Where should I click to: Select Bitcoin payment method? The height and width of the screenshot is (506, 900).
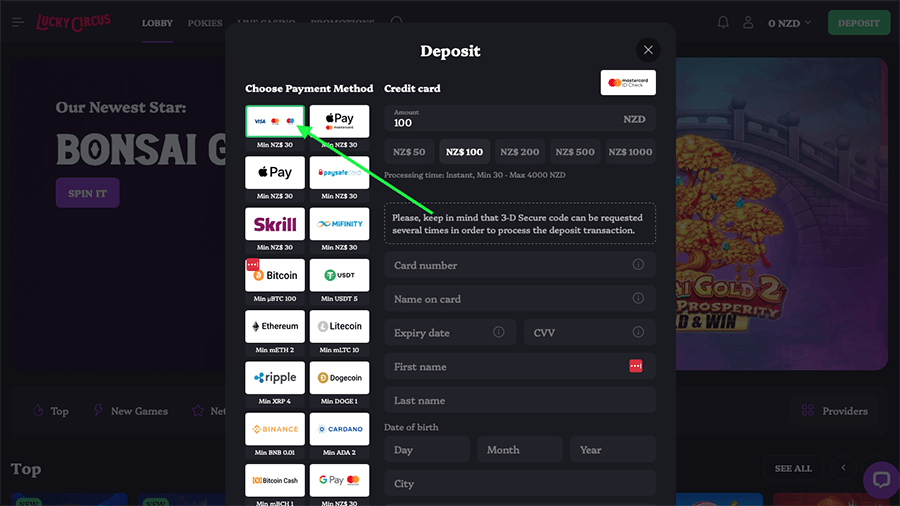[x=275, y=275]
